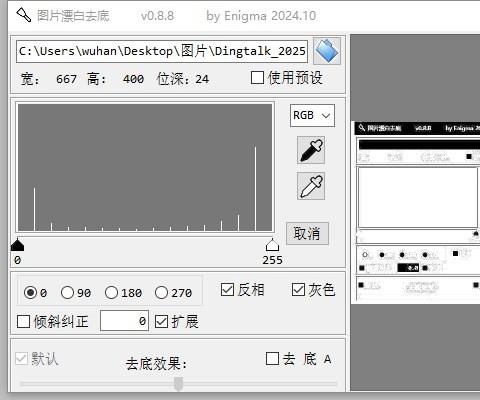Check the 去底 A checkbox
Screen dimensions: 480x400
coord(272,359)
